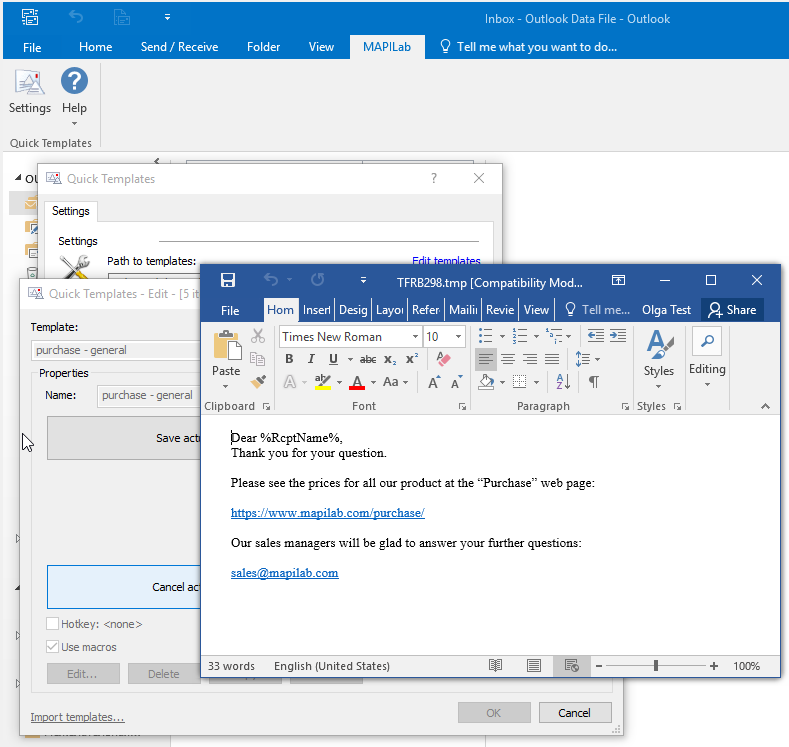
Task: Cut the selection with scissors icon
Action: pos(258,336)
